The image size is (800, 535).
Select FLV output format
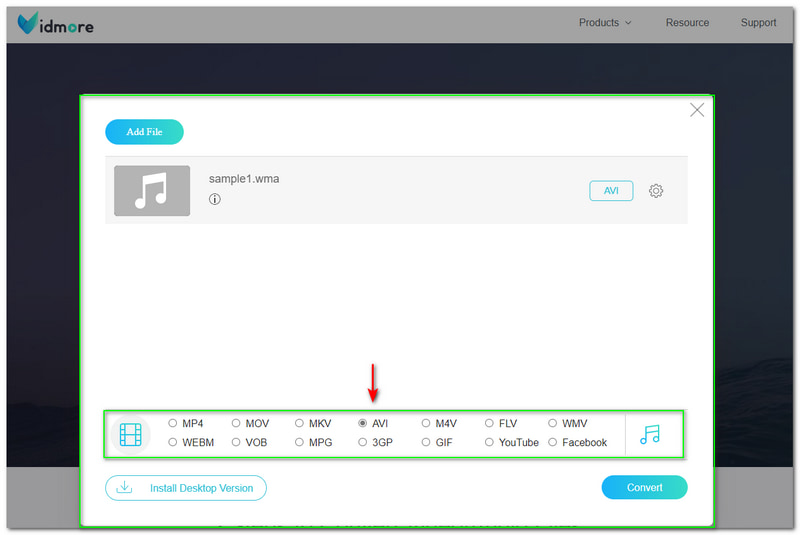tap(489, 423)
